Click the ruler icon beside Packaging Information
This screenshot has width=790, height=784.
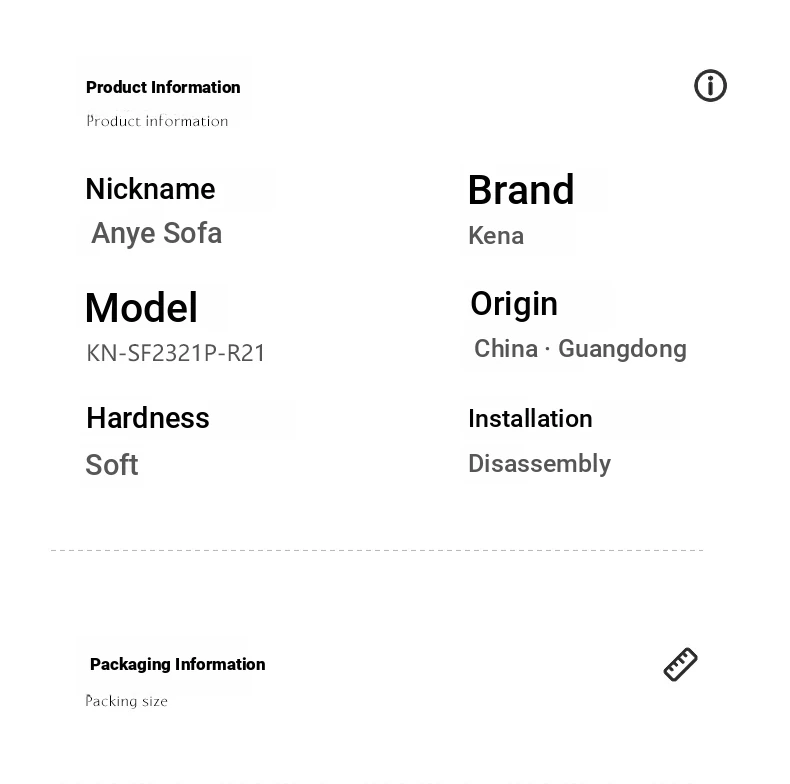(680, 665)
